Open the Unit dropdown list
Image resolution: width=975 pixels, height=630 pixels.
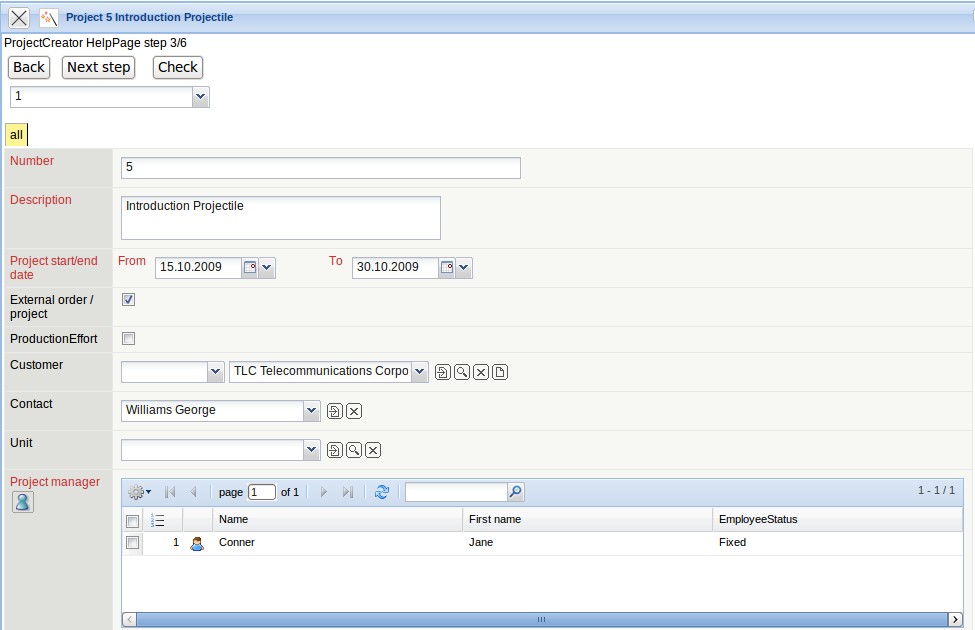pyautogui.click(x=311, y=450)
